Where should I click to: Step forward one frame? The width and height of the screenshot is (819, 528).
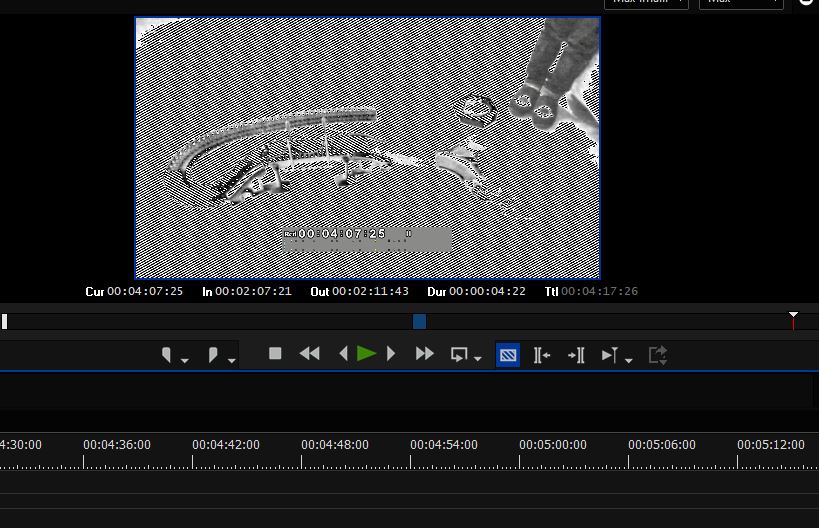click(391, 353)
